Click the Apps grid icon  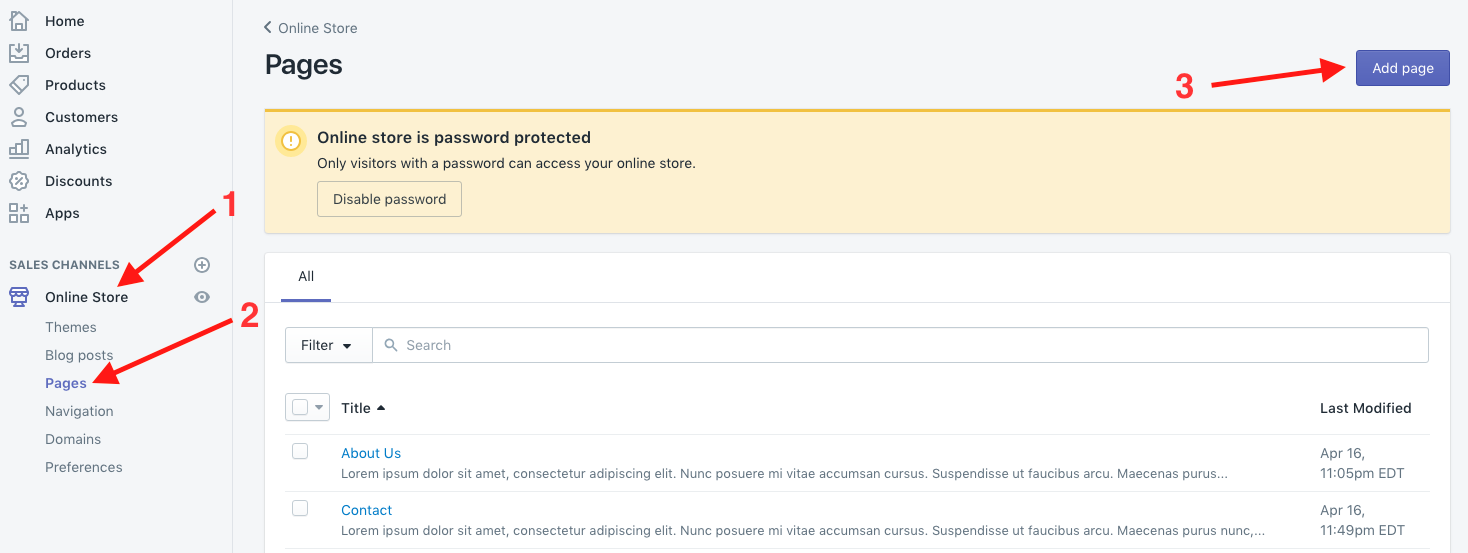click(x=19, y=213)
